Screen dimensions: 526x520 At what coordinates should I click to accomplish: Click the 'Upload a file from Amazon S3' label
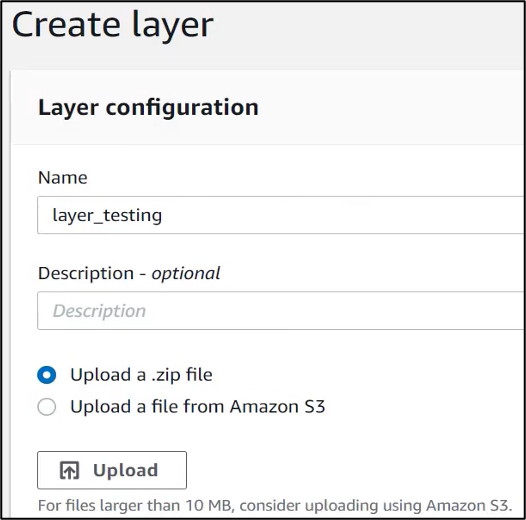pyautogui.click(x=198, y=407)
